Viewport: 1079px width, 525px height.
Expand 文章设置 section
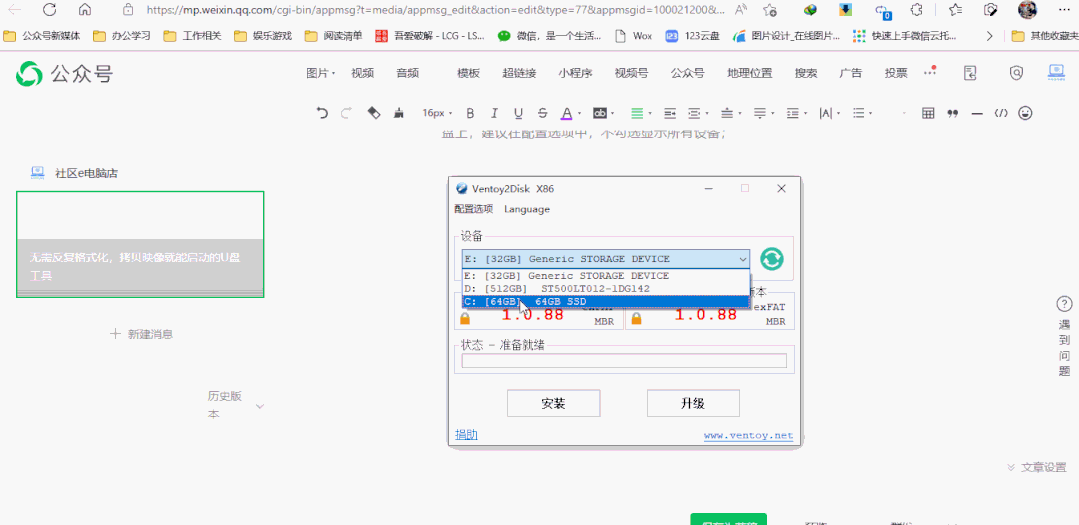pyautogui.click(x=1036, y=467)
